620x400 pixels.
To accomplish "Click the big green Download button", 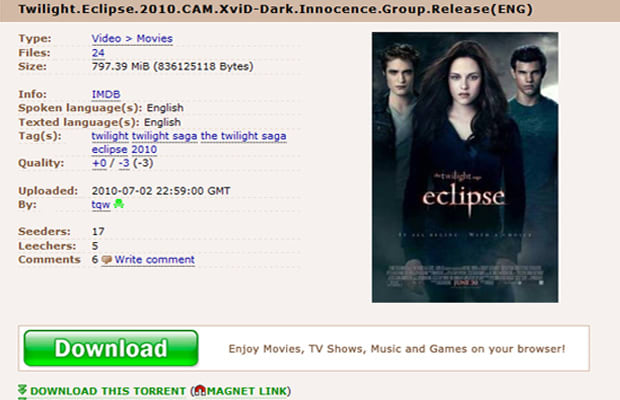I will pos(111,348).
